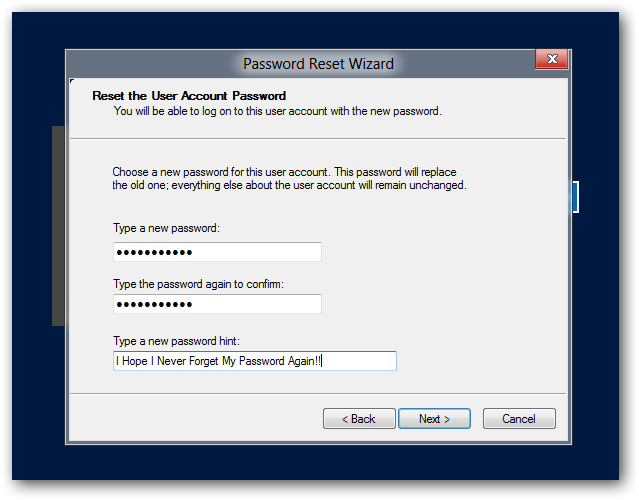
Task: Select the confirm password field
Action: point(217,304)
